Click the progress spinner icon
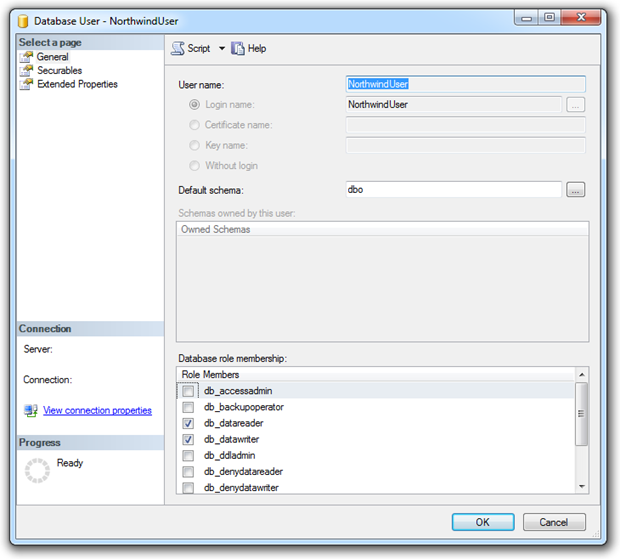Viewport: 620px width, 559px height. pyautogui.click(x=37, y=470)
